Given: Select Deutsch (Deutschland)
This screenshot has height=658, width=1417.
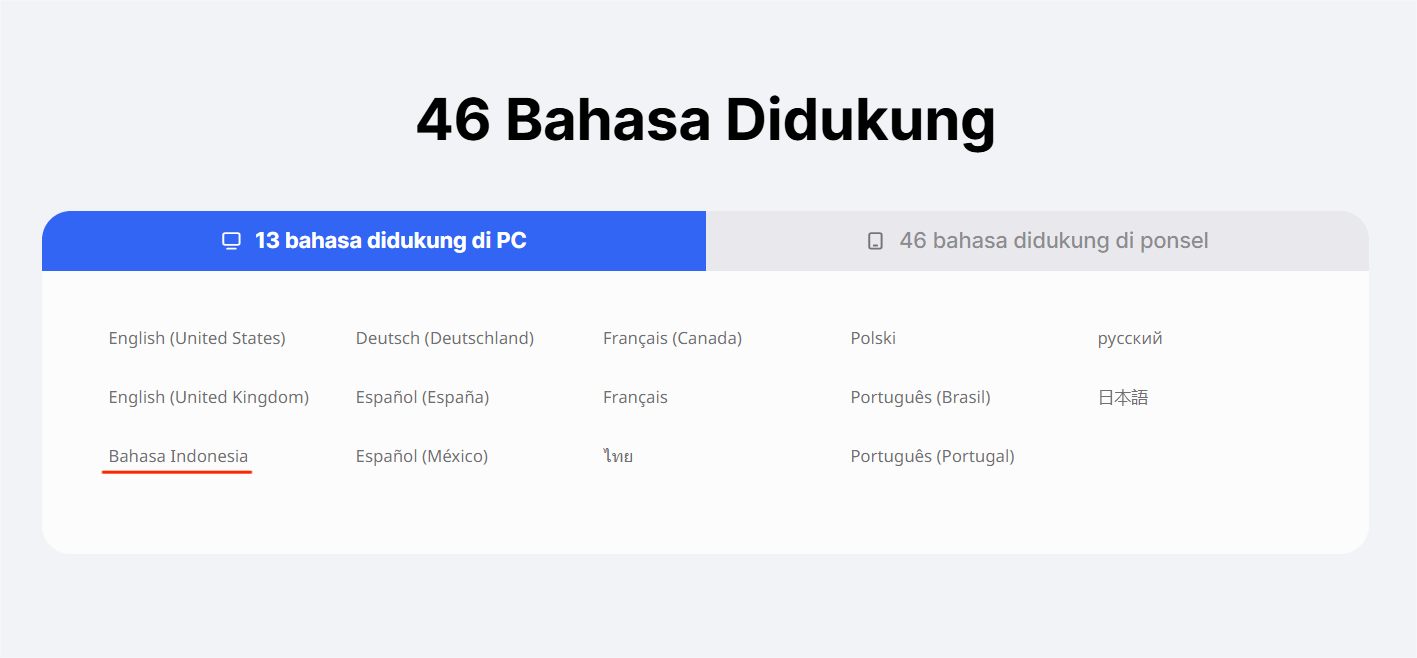Looking at the screenshot, I should click(x=445, y=338).
